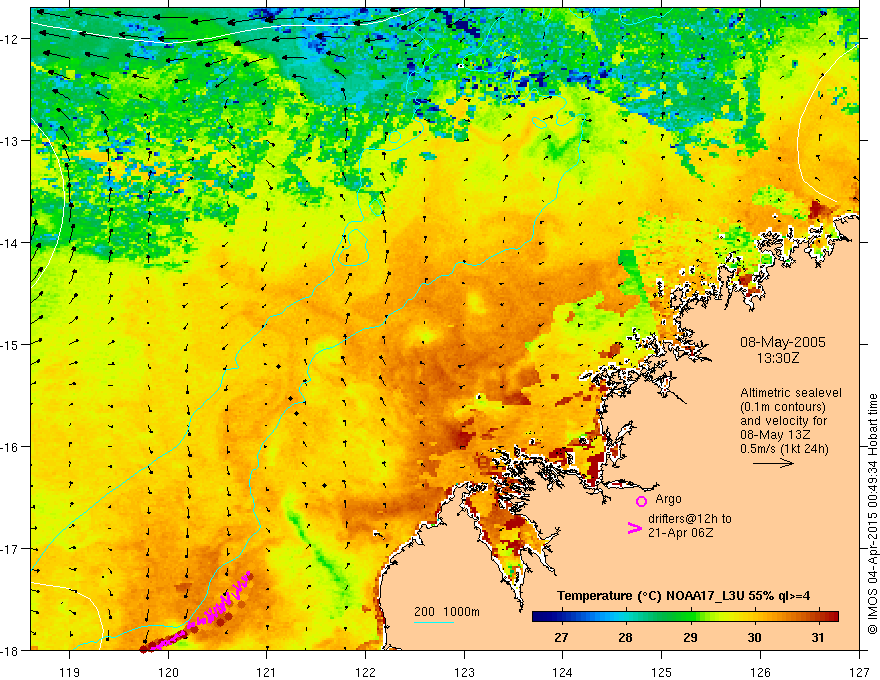Click the 'and velocity for' caption line
880x680 pixels.
(x=783, y=421)
